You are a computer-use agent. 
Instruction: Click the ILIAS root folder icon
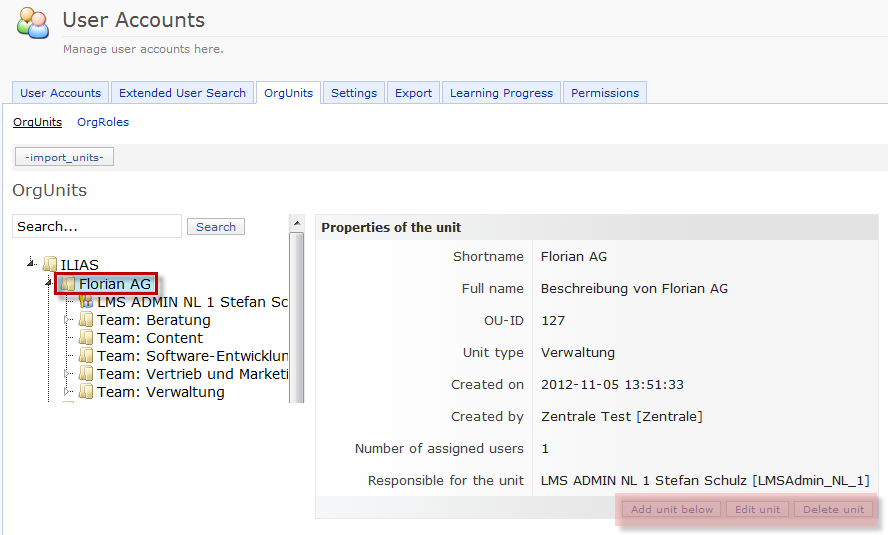pyautogui.click(x=50, y=265)
